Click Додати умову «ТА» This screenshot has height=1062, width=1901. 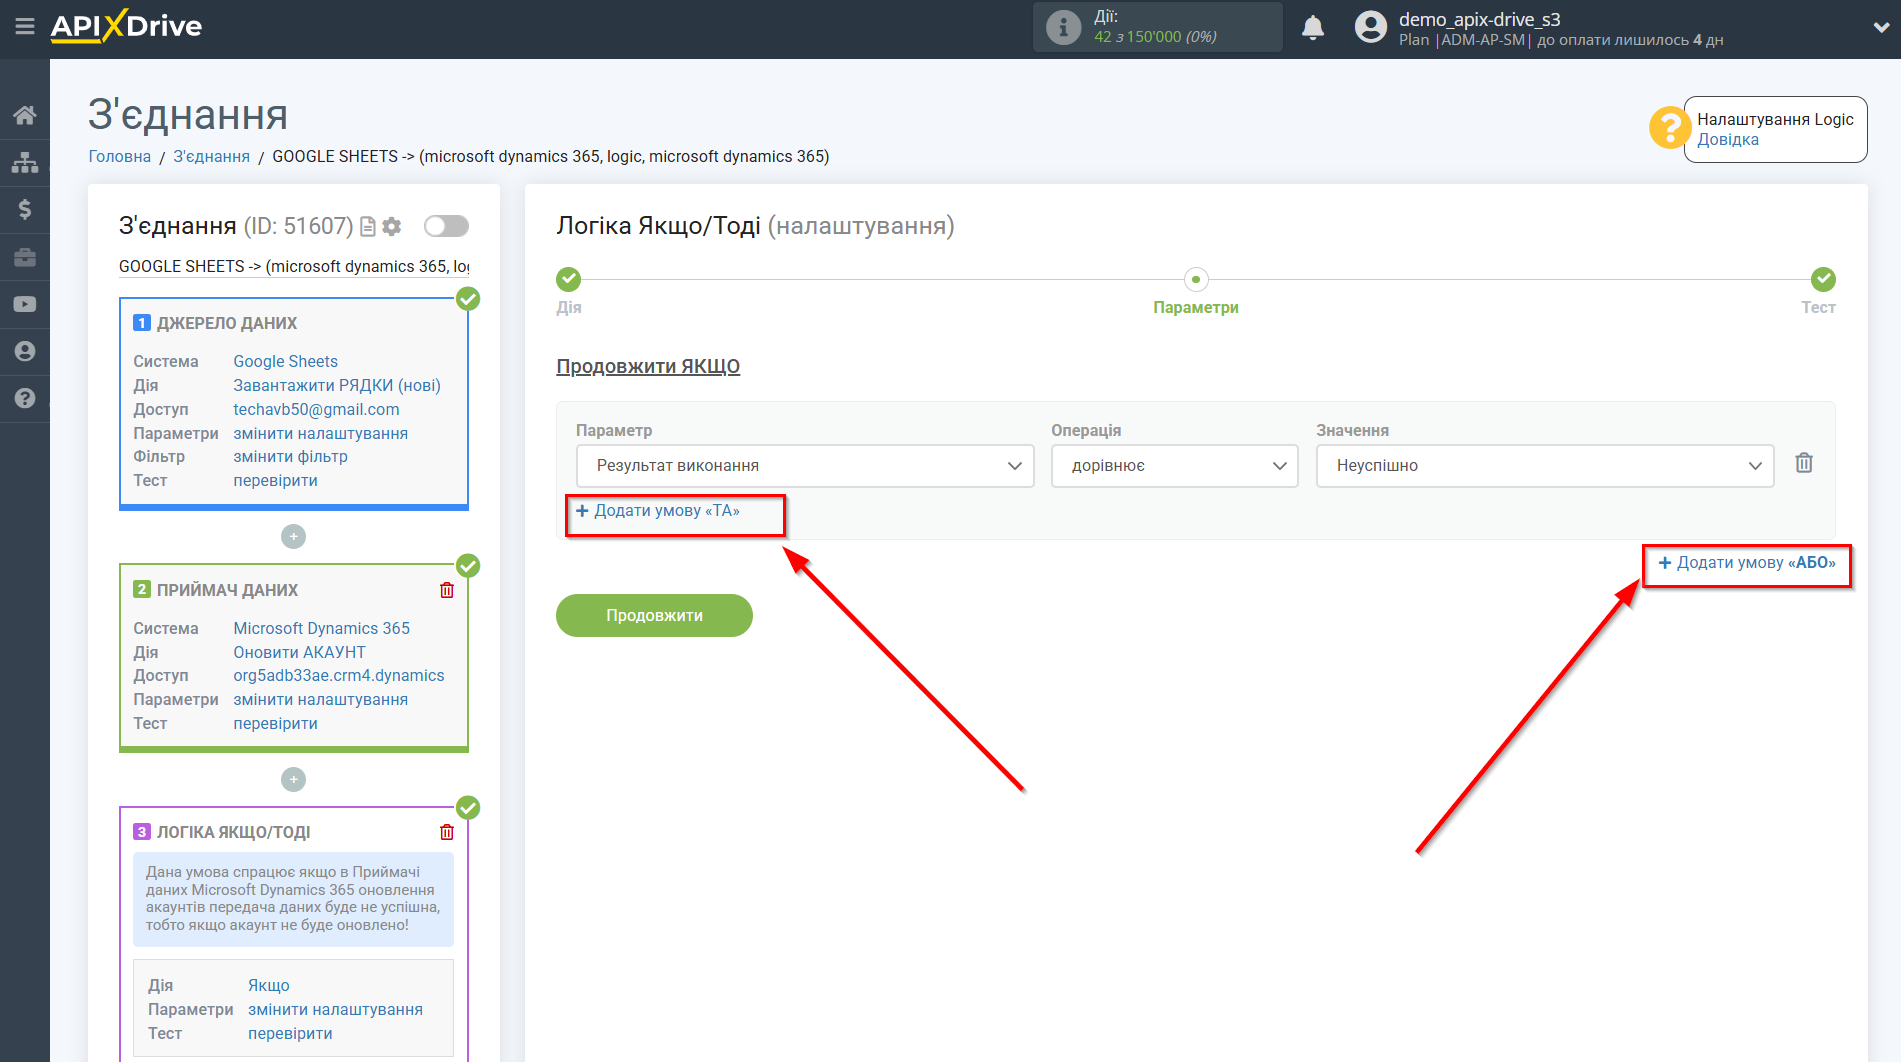coord(658,511)
